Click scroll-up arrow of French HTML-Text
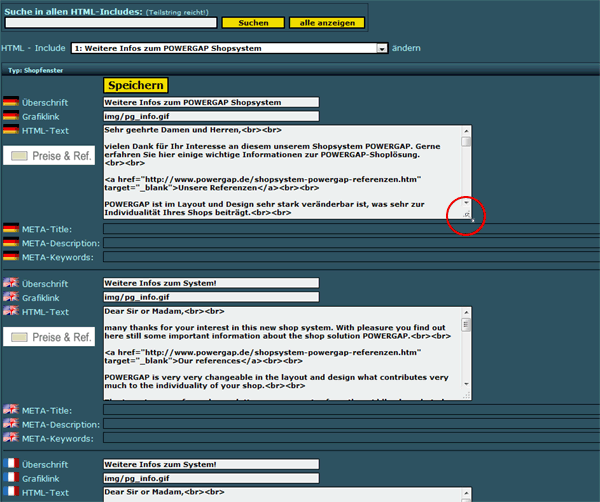This screenshot has height=502, width=600. (x=466, y=493)
